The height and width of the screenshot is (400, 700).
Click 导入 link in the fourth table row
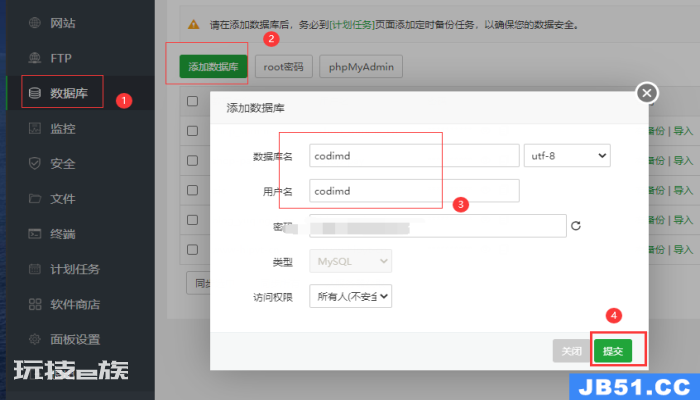683,220
